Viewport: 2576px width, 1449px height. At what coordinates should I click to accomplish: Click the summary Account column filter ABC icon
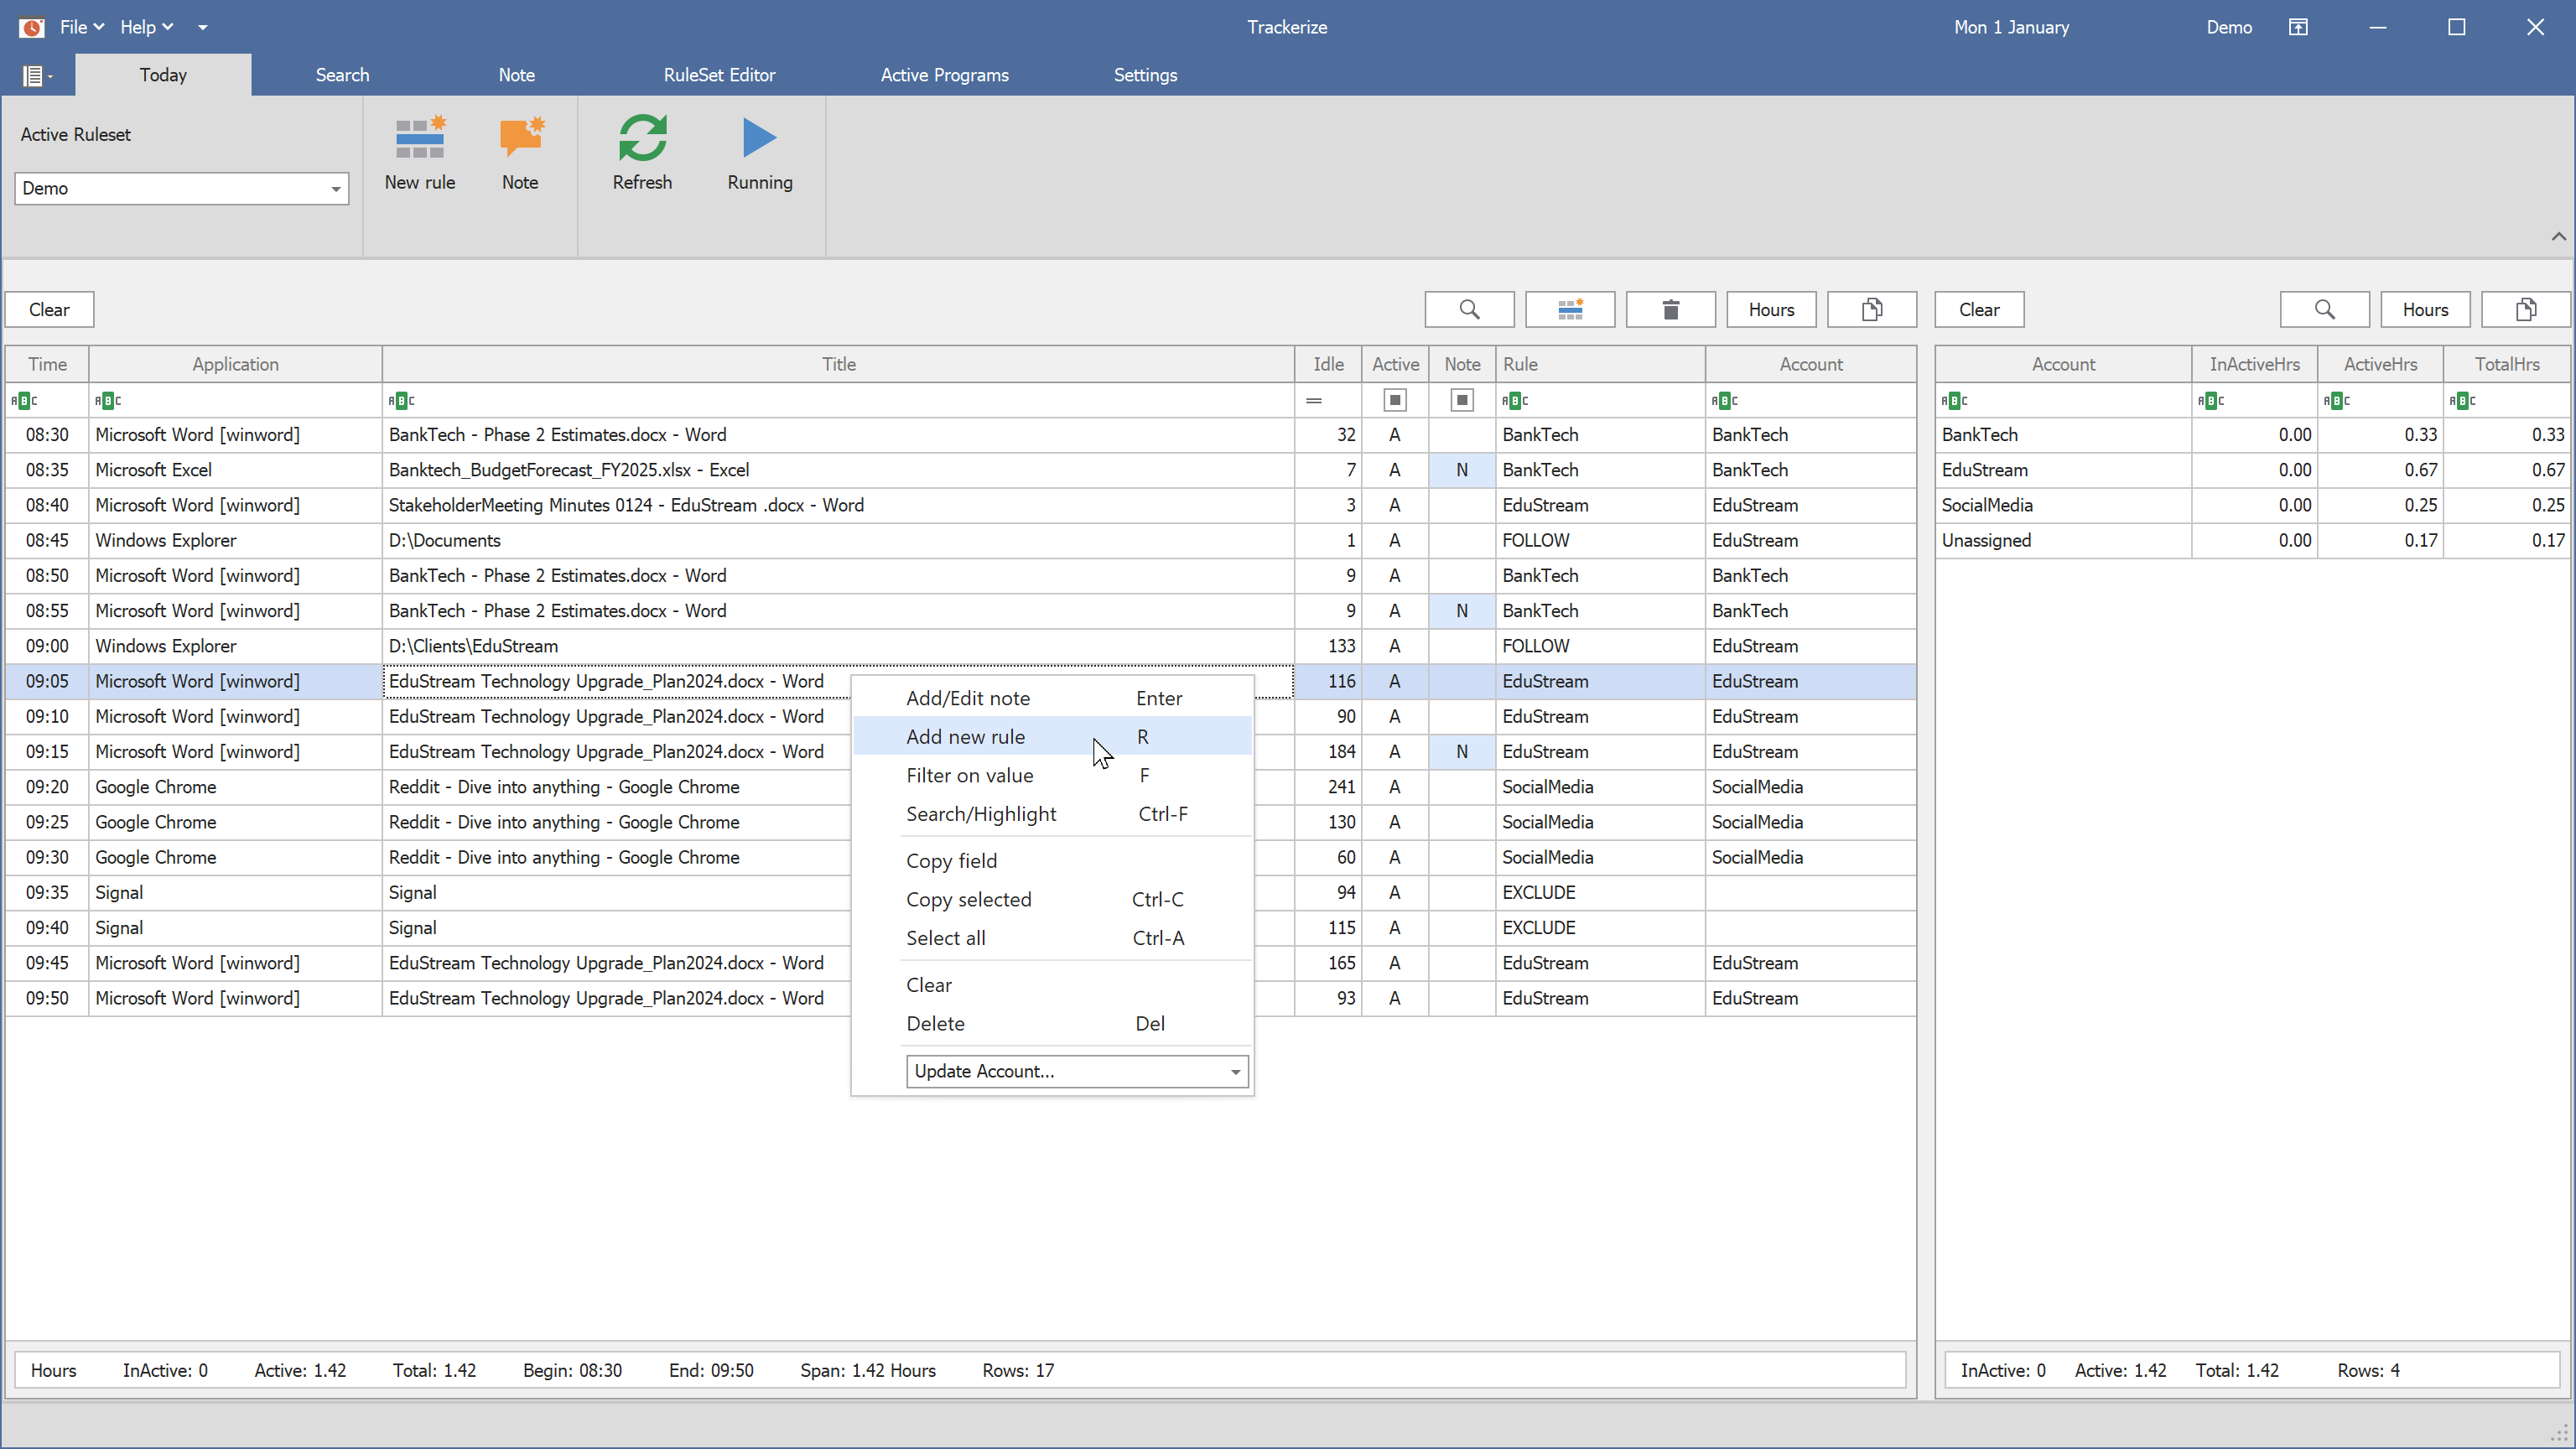click(x=1954, y=401)
